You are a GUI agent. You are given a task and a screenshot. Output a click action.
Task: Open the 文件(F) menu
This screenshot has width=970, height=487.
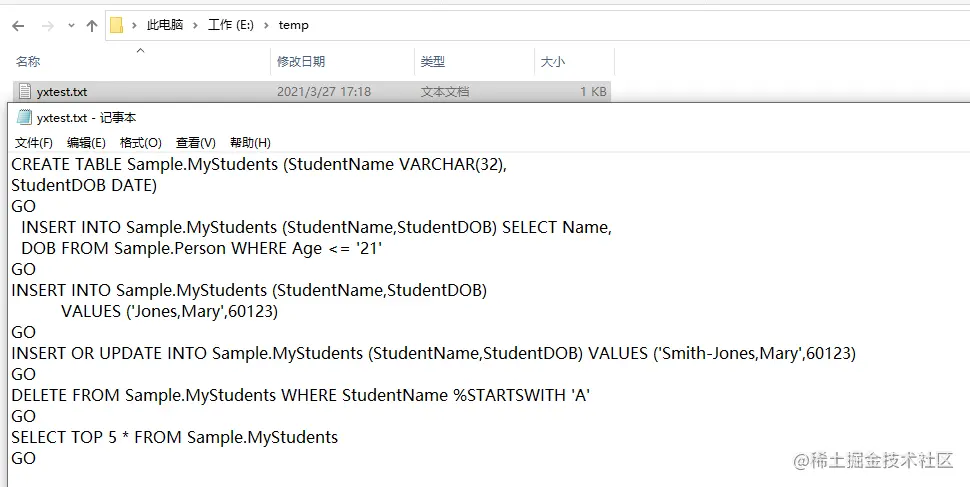pyautogui.click(x=33, y=143)
